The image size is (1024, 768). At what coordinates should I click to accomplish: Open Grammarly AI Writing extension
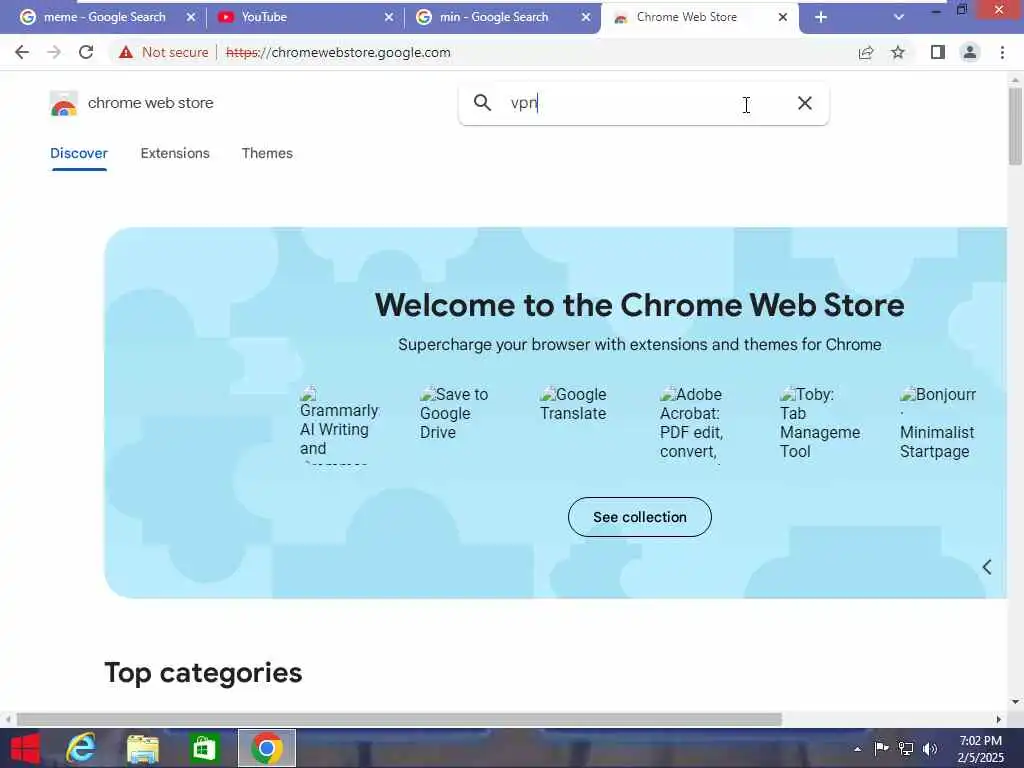point(339,424)
